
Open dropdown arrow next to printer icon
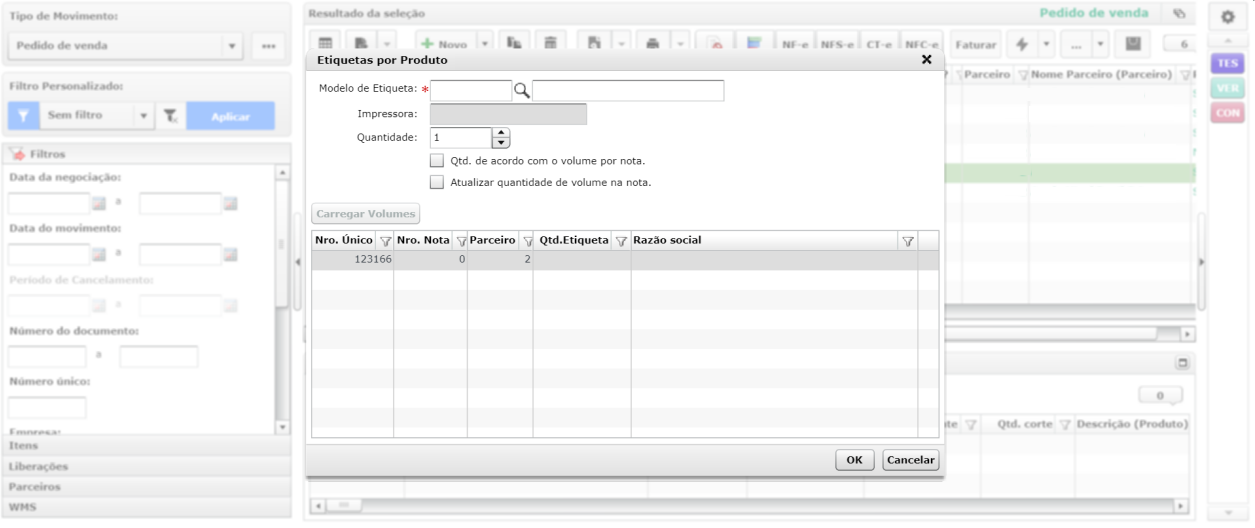click(680, 44)
